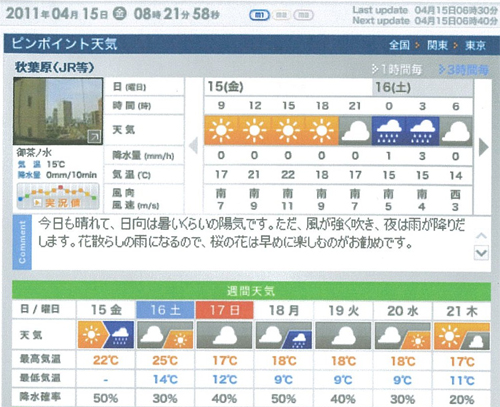Click the cloudy icon at 21 o'clock
Image resolution: width=500 pixels, height=407 pixels.
[355, 130]
